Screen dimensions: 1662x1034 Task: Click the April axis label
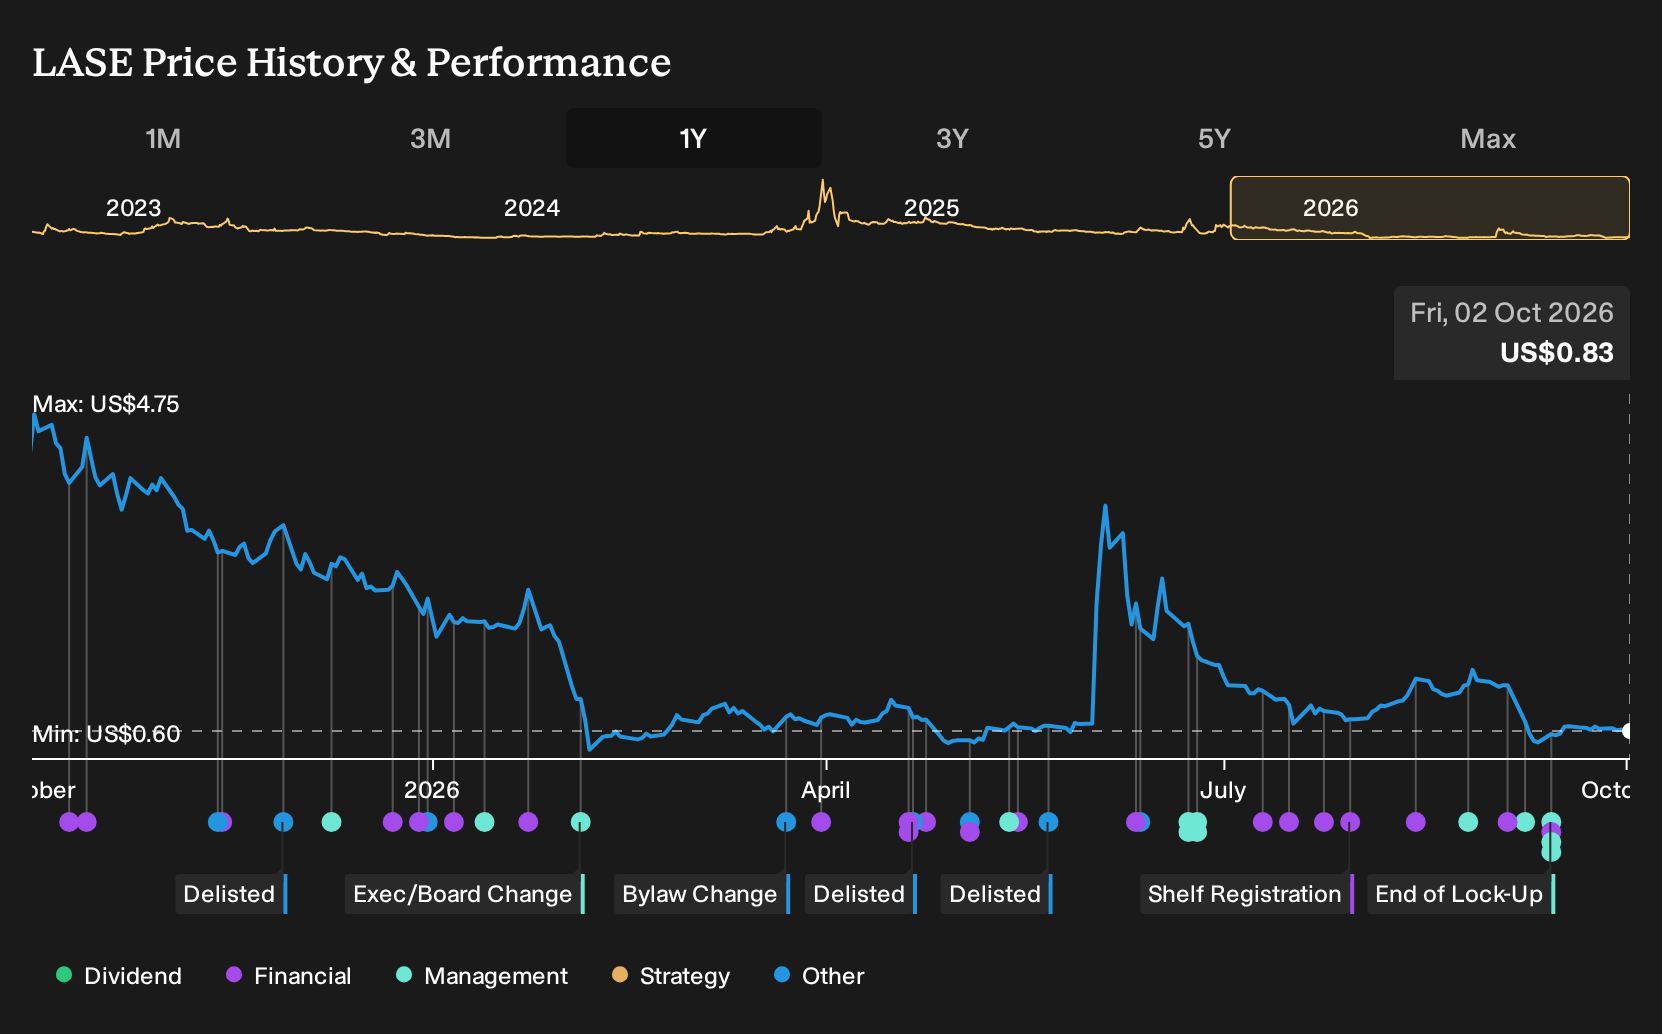click(825, 790)
